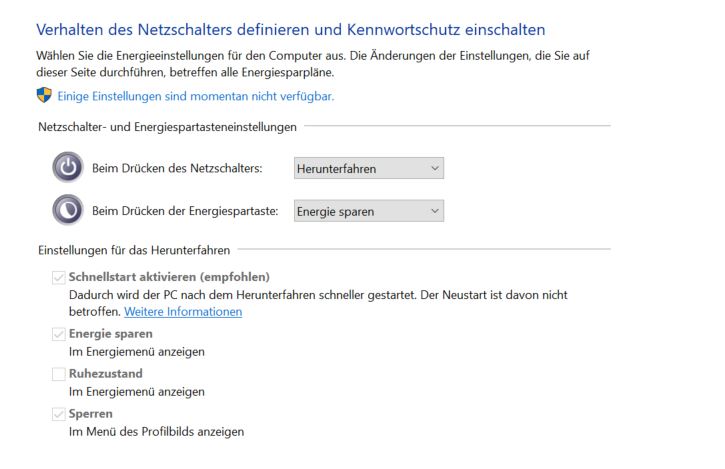Open the Netzschalter action dropdown showing Herunterfahren

(x=368, y=169)
